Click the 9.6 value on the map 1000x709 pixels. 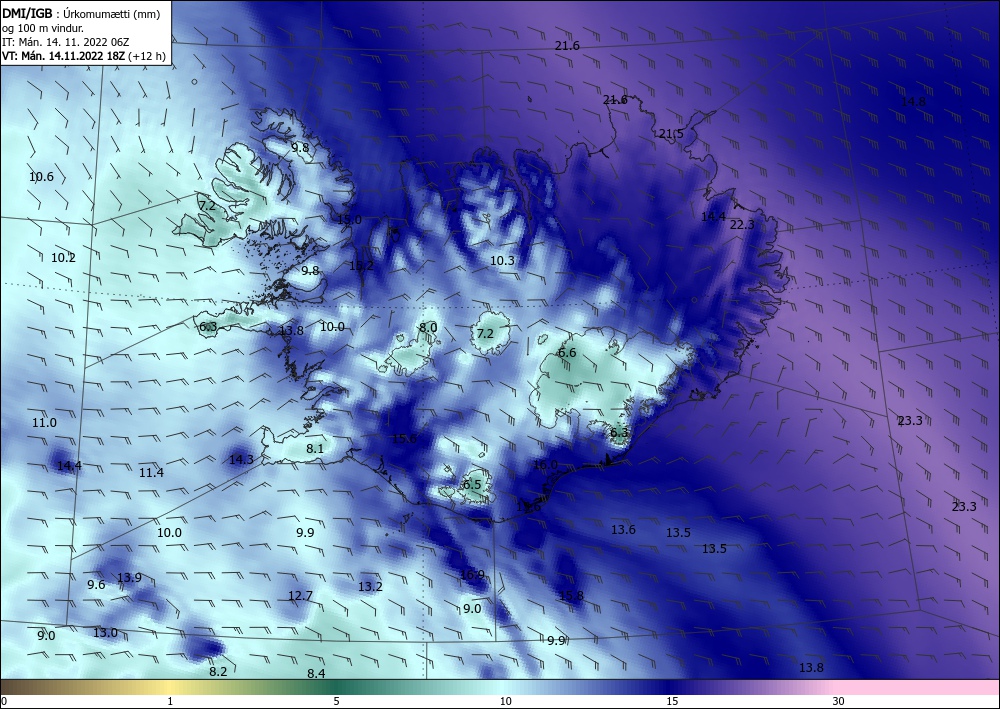96,585
